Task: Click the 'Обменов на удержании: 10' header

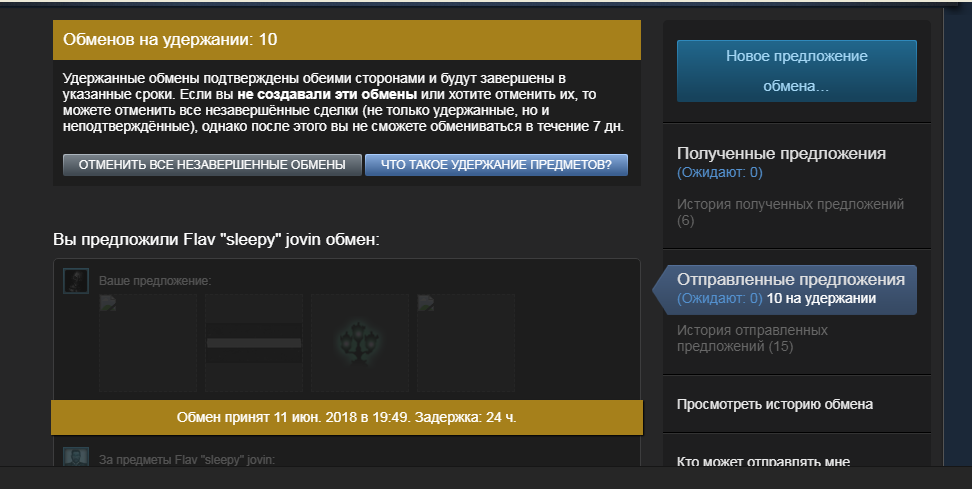Action: point(347,40)
